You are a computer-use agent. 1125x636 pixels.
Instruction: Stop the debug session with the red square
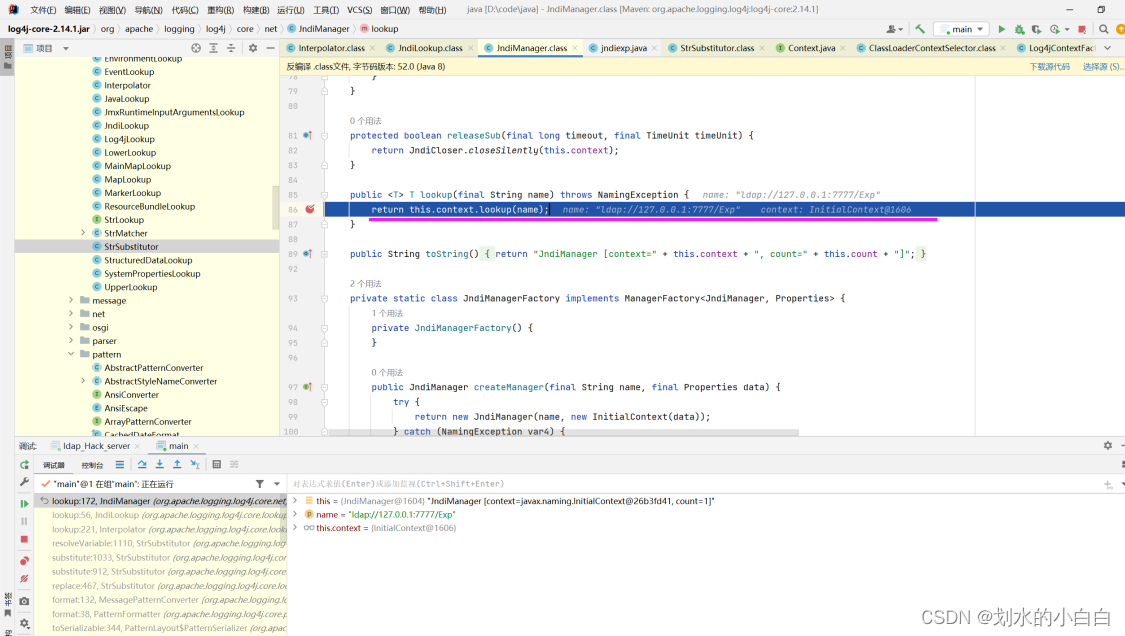point(24,539)
